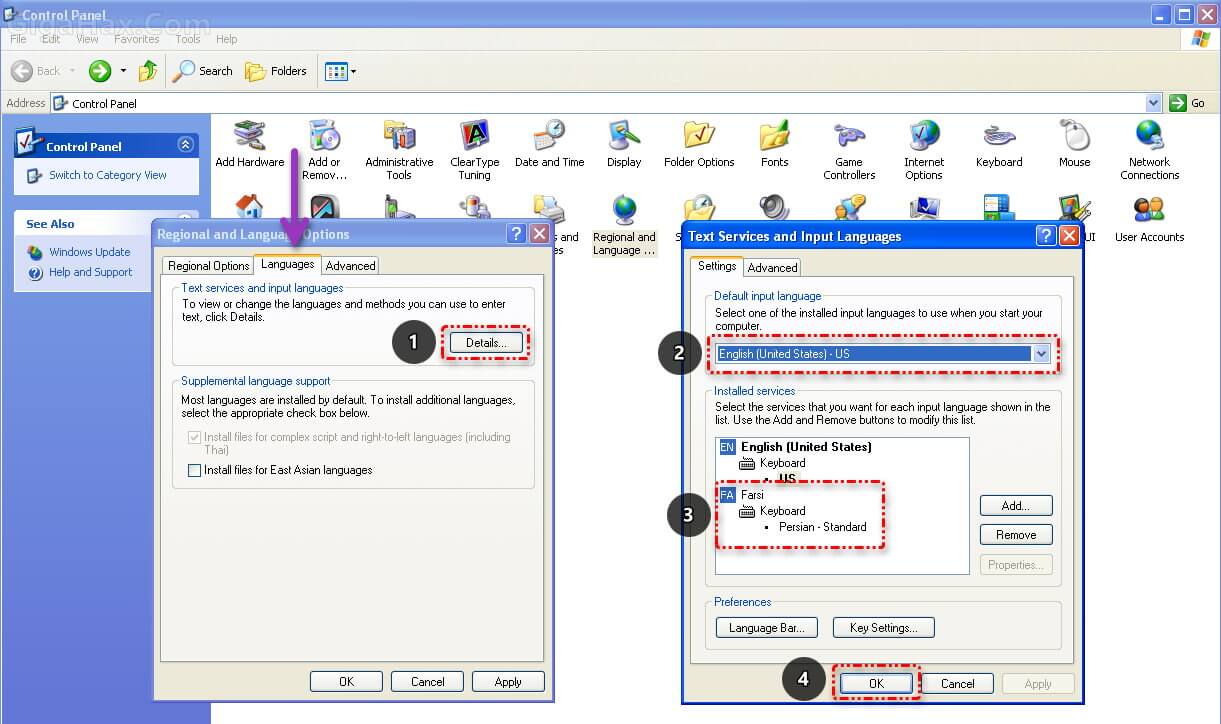The width and height of the screenshot is (1221, 724).
Task: Switch to the Regional Options tab
Action: (x=208, y=265)
